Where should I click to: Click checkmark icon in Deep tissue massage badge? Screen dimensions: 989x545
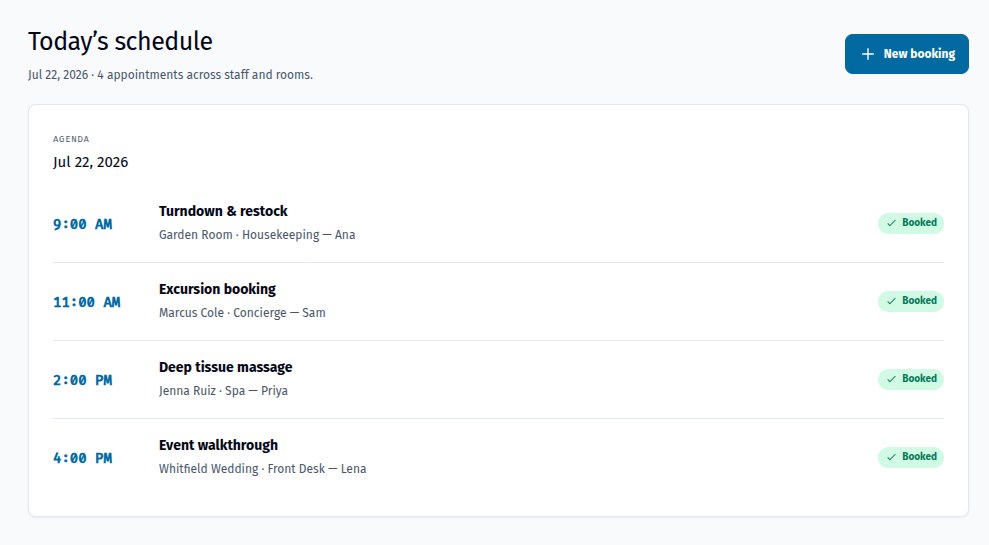coord(891,379)
